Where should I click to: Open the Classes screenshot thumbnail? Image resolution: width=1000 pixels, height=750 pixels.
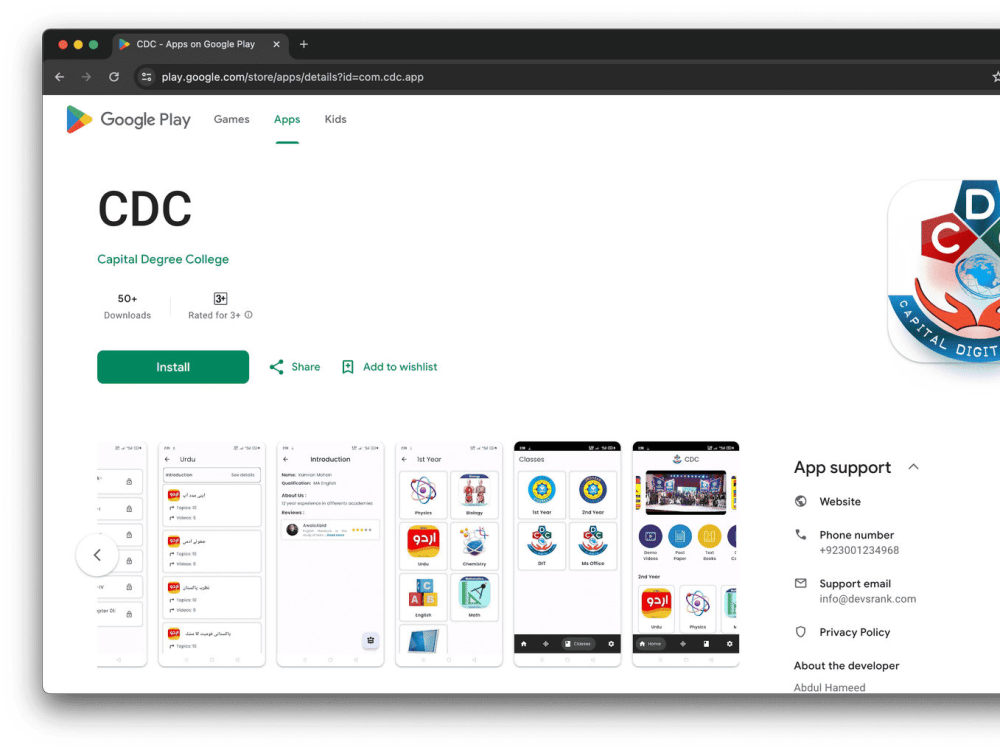pos(567,554)
